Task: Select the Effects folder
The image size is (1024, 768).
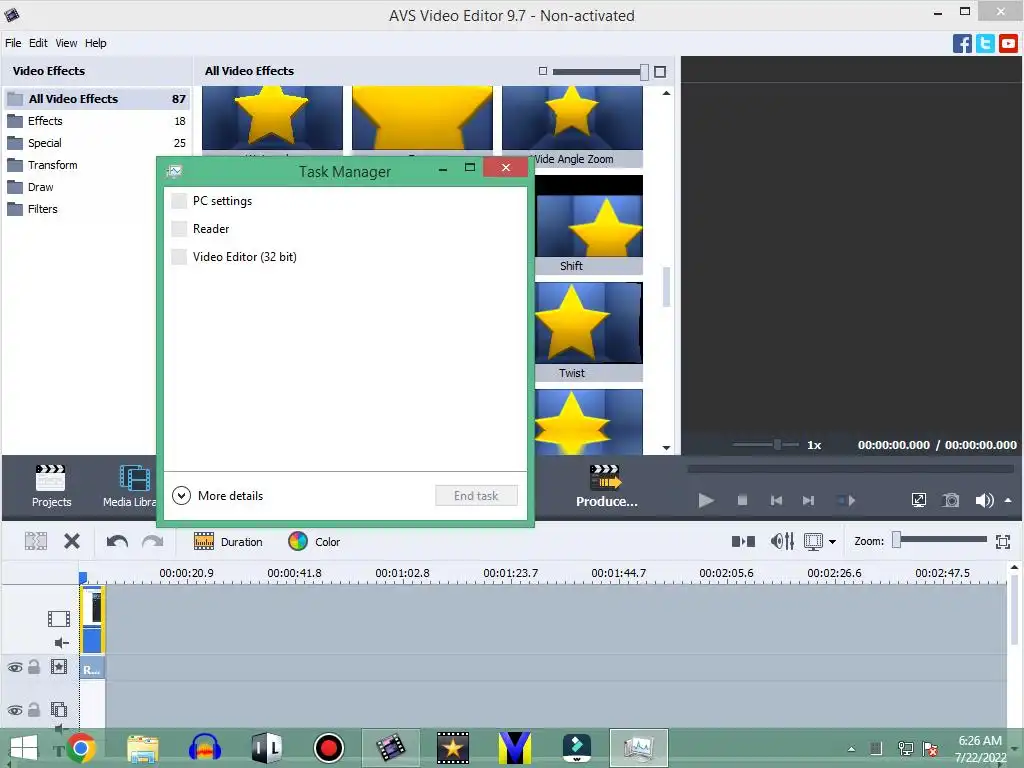Action: pyautogui.click(x=97, y=121)
